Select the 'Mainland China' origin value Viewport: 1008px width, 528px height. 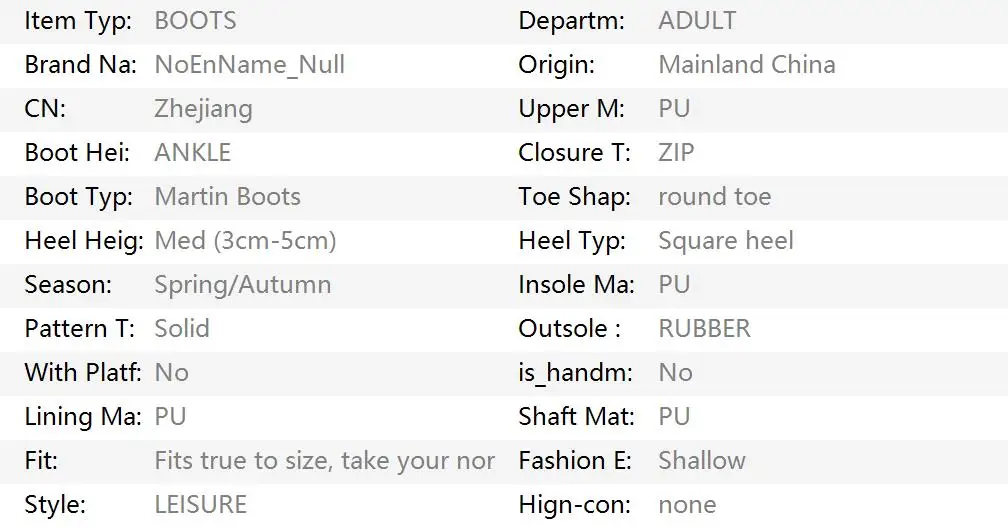point(746,65)
